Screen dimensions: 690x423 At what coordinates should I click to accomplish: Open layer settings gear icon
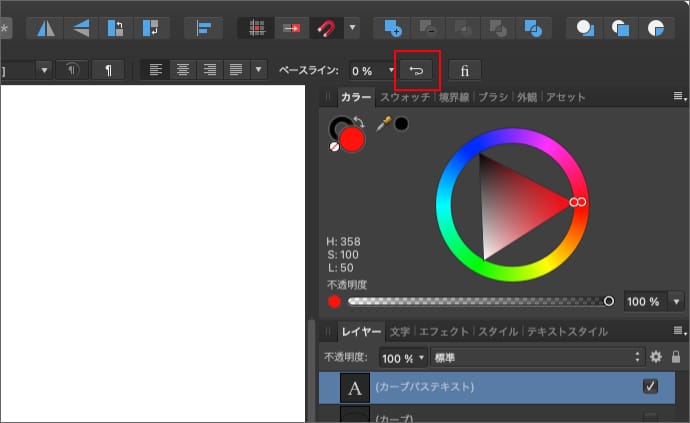656,357
